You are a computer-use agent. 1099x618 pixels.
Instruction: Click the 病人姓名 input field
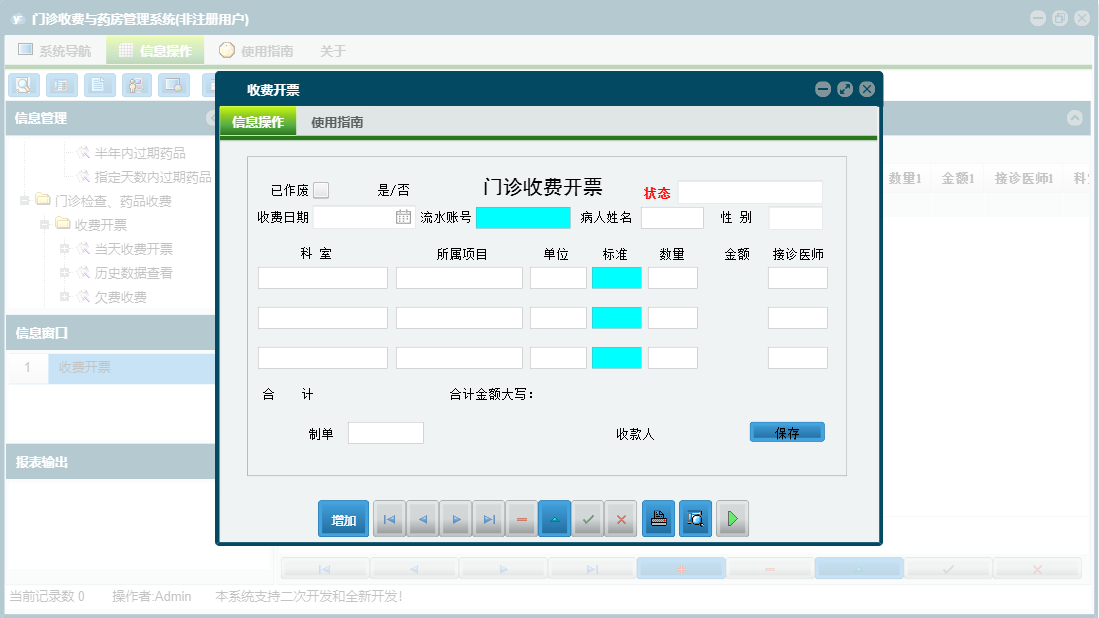672,217
